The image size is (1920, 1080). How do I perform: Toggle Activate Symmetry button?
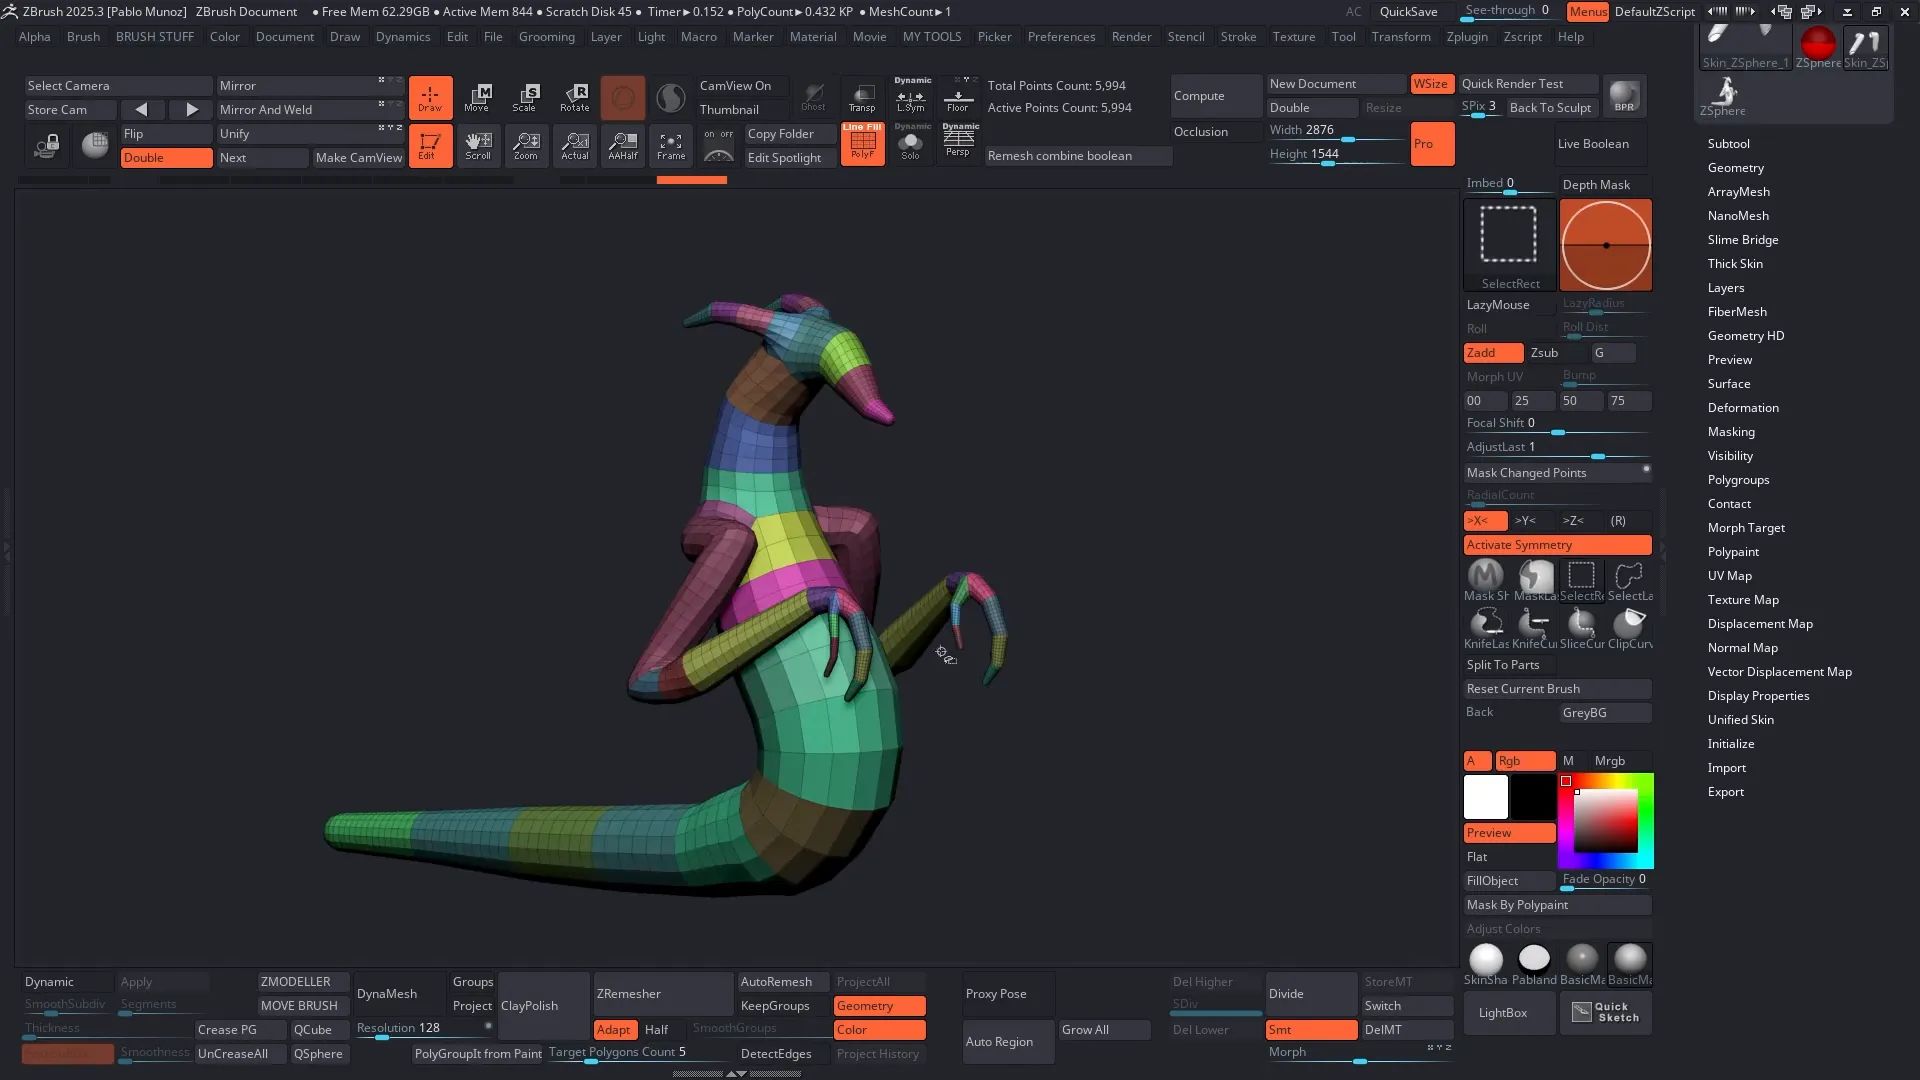(x=1557, y=545)
